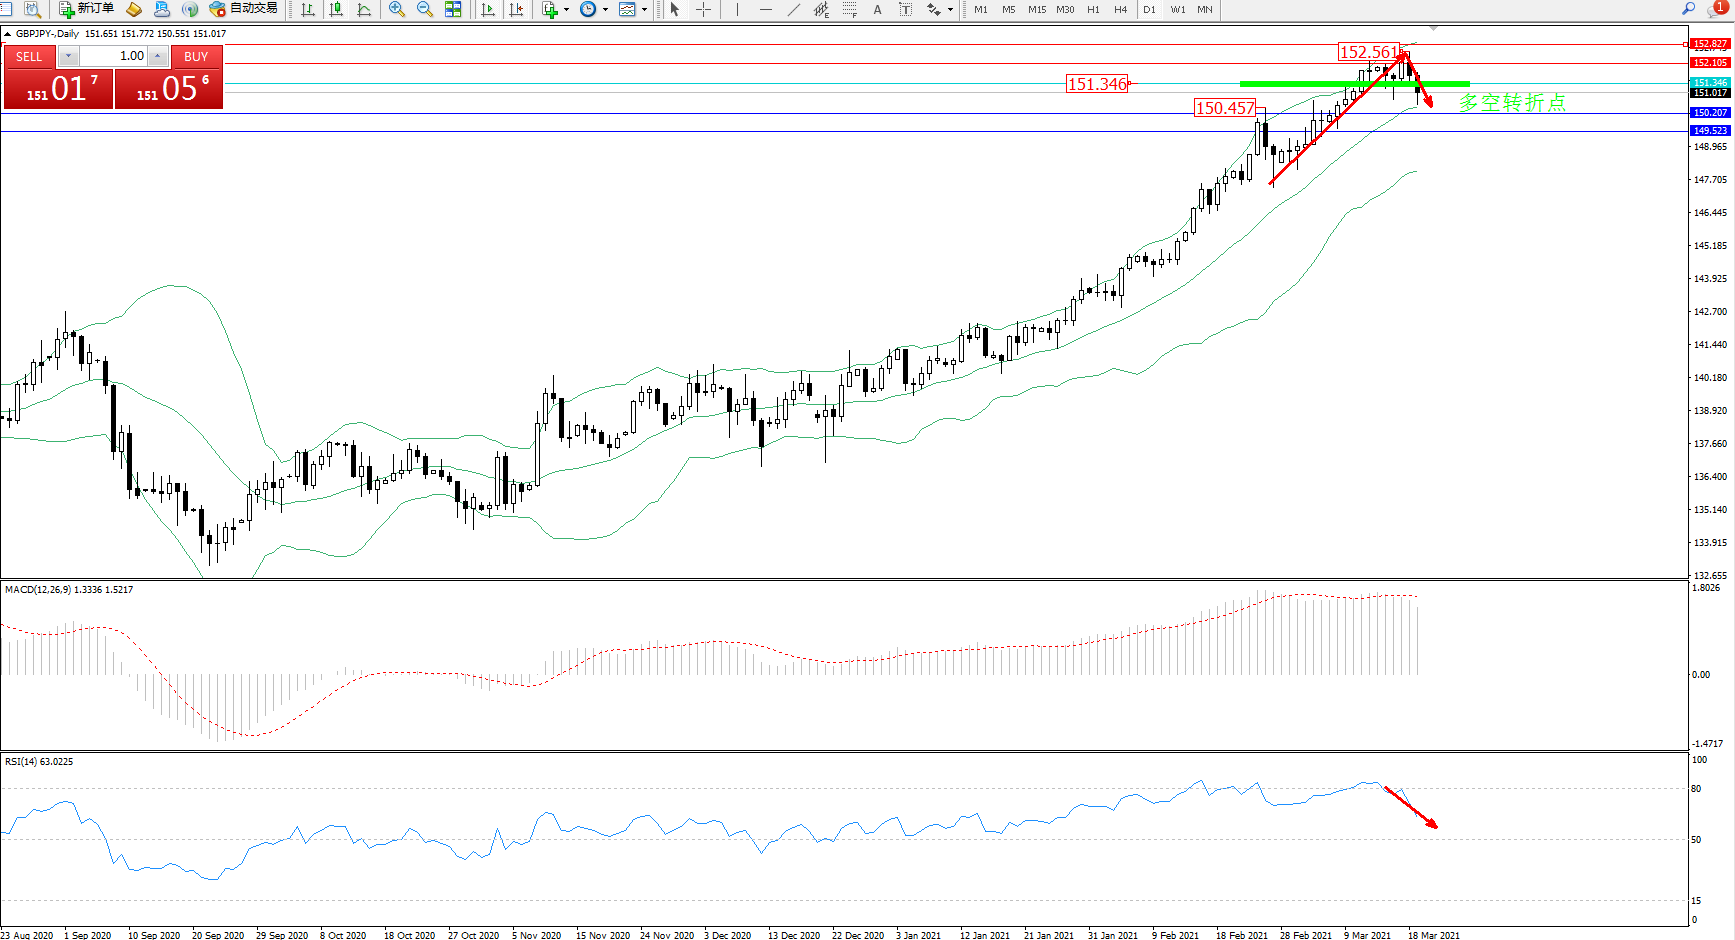Toggle the AutoTrading (自动交易) button
This screenshot has height=940, width=1735.
point(243,9)
